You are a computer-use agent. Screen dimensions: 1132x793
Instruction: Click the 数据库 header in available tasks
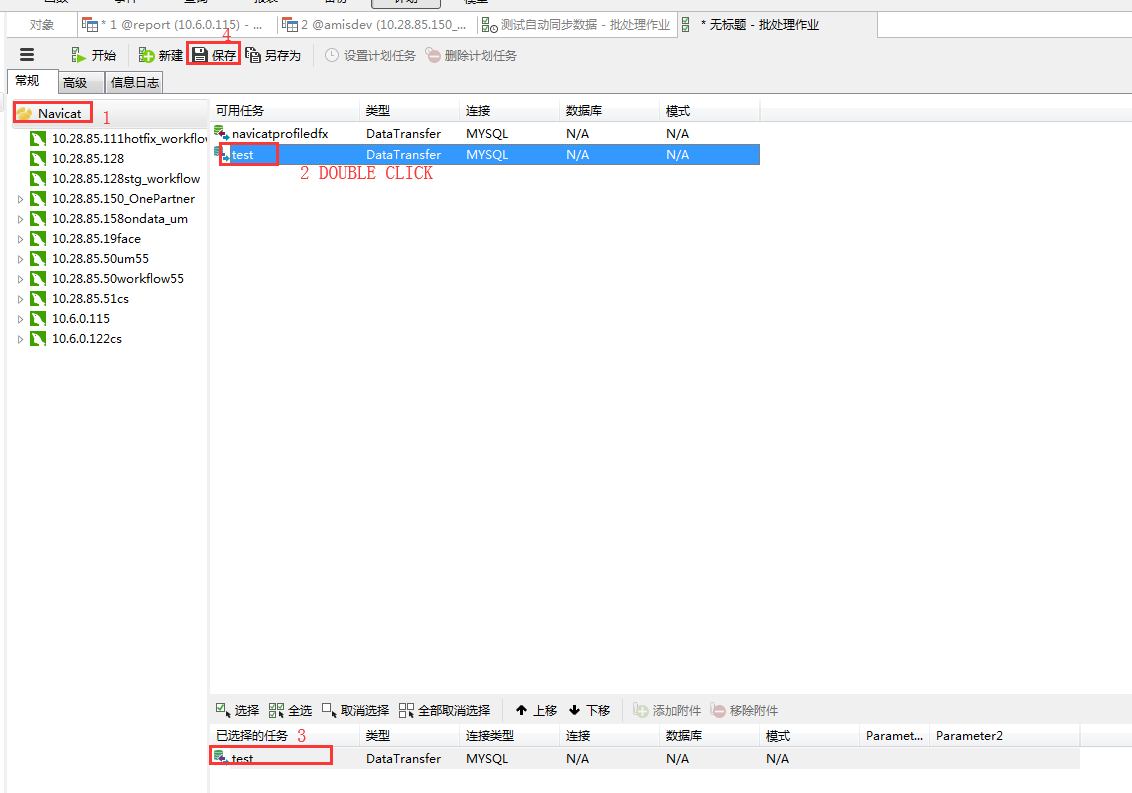pos(609,110)
